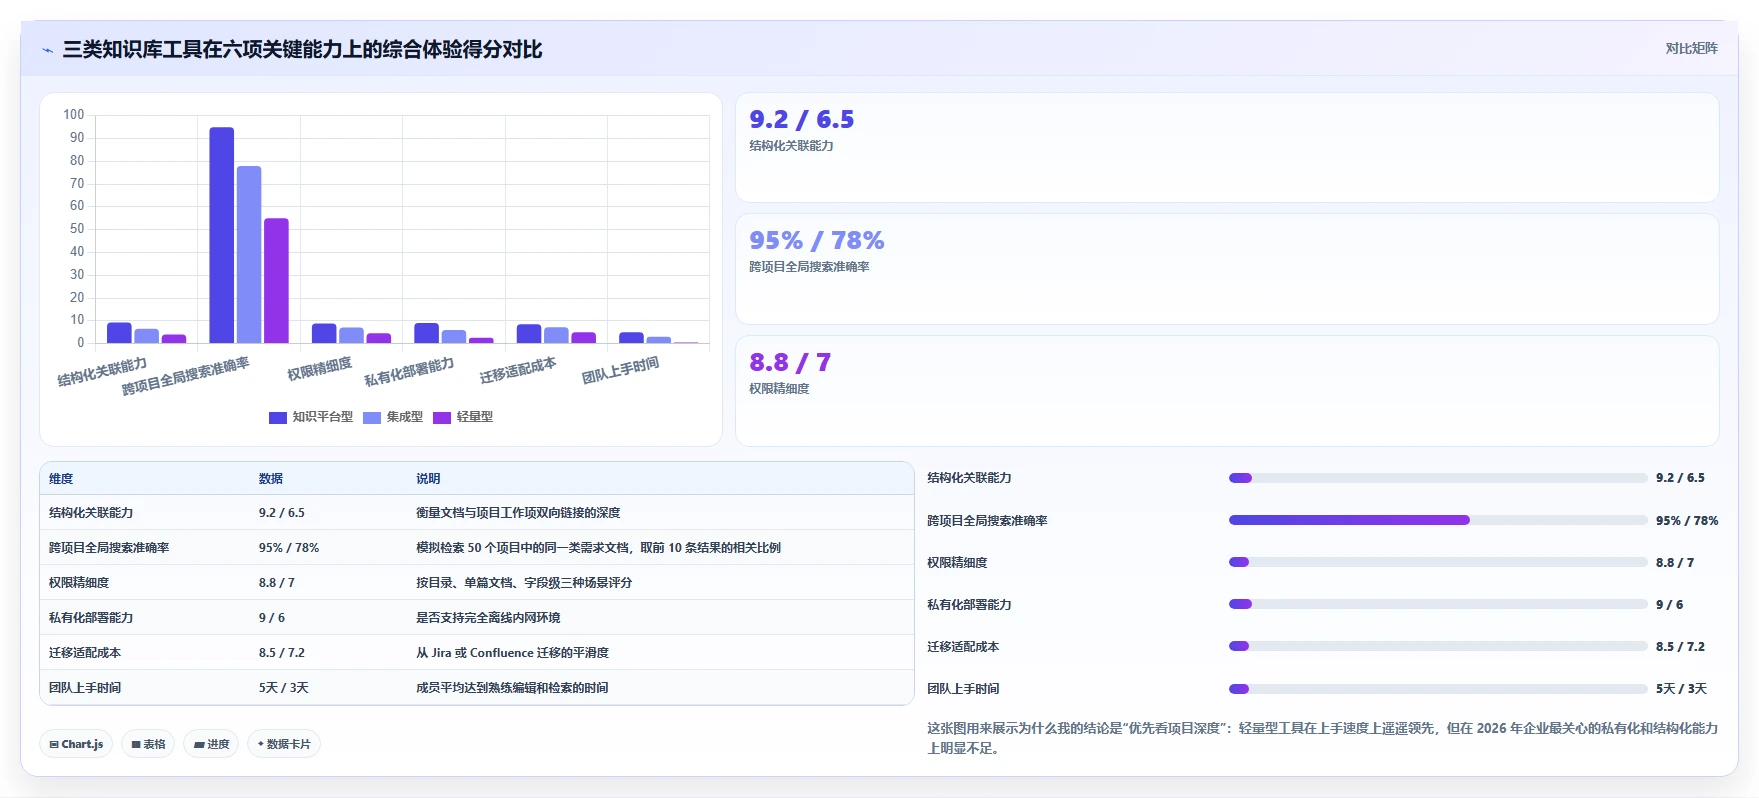Click the 8.8 / 7 stat card value
The width and height of the screenshot is (1759, 798).
click(790, 363)
